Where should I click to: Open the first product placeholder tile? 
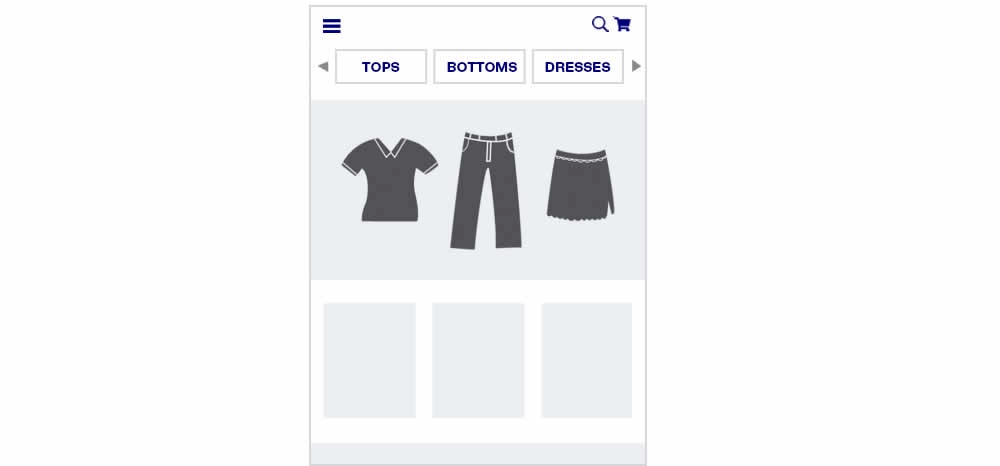[369, 360]
